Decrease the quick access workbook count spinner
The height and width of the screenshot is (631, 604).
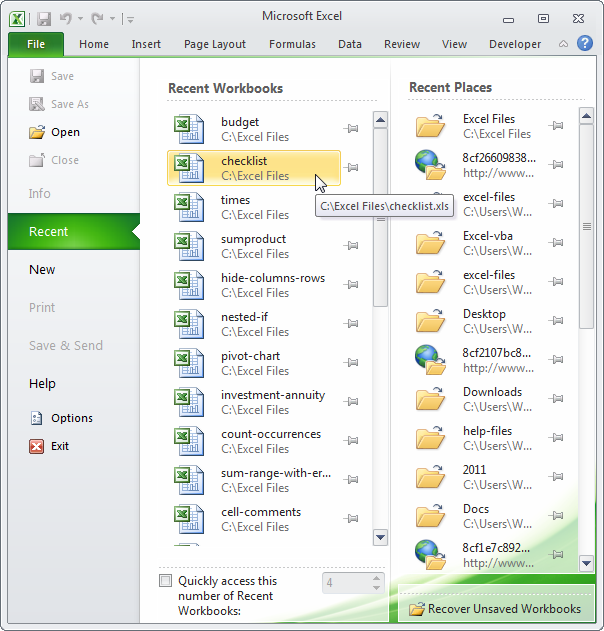pos(376,588)
